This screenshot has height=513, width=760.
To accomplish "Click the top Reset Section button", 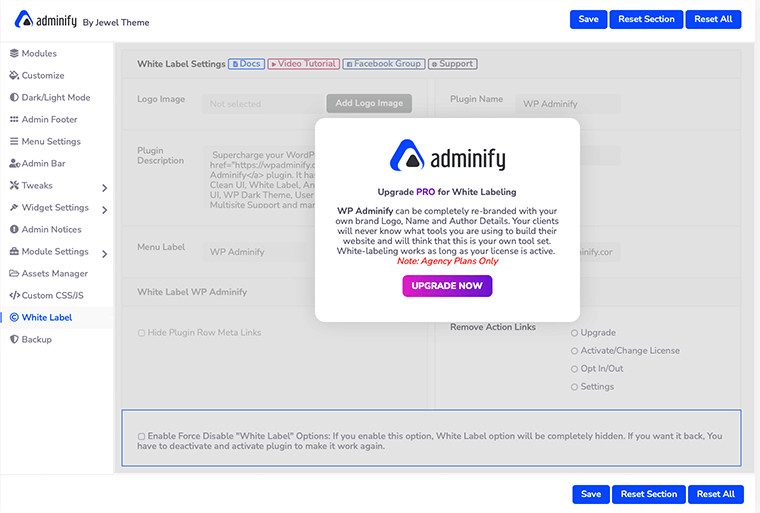I will (645, 19).
